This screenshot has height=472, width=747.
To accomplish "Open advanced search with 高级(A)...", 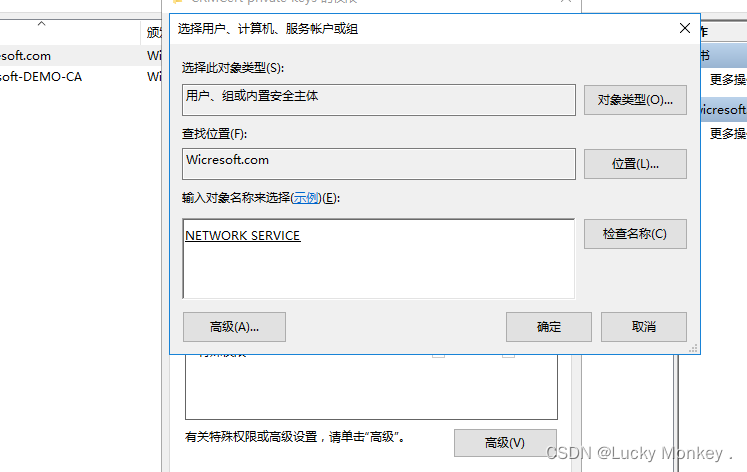I will point(234,327).
